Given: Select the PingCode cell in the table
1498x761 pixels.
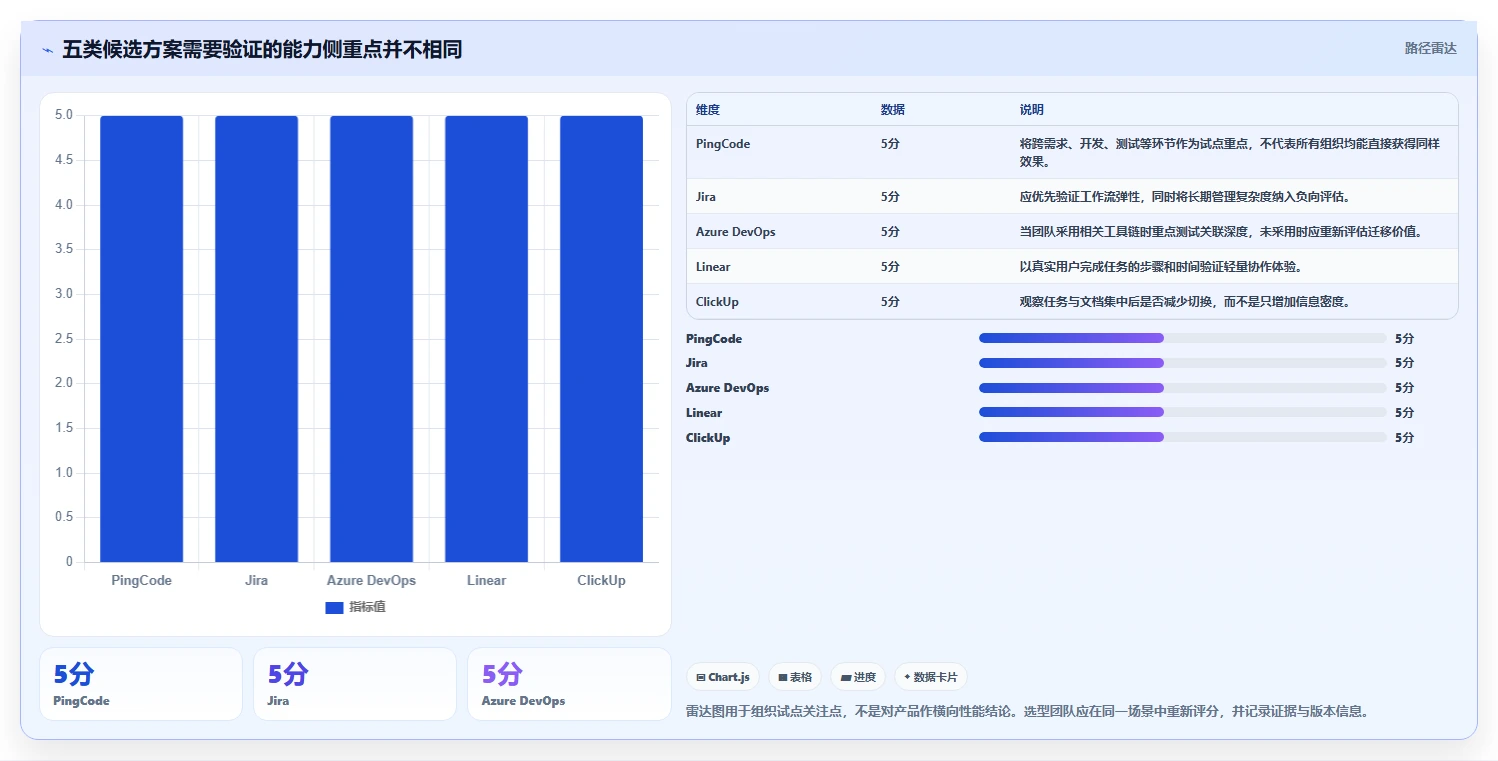Looking at the screenshot, I should pos(723,144).
